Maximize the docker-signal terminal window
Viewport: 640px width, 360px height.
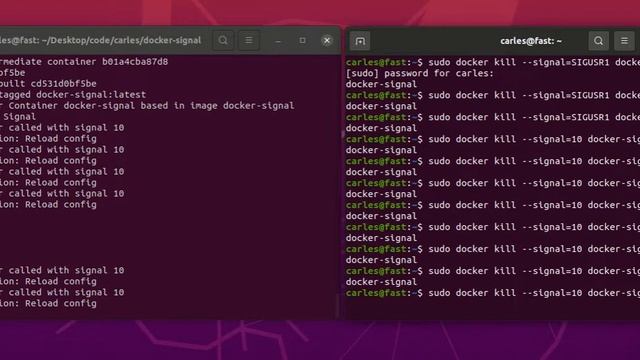coord(302,40)
